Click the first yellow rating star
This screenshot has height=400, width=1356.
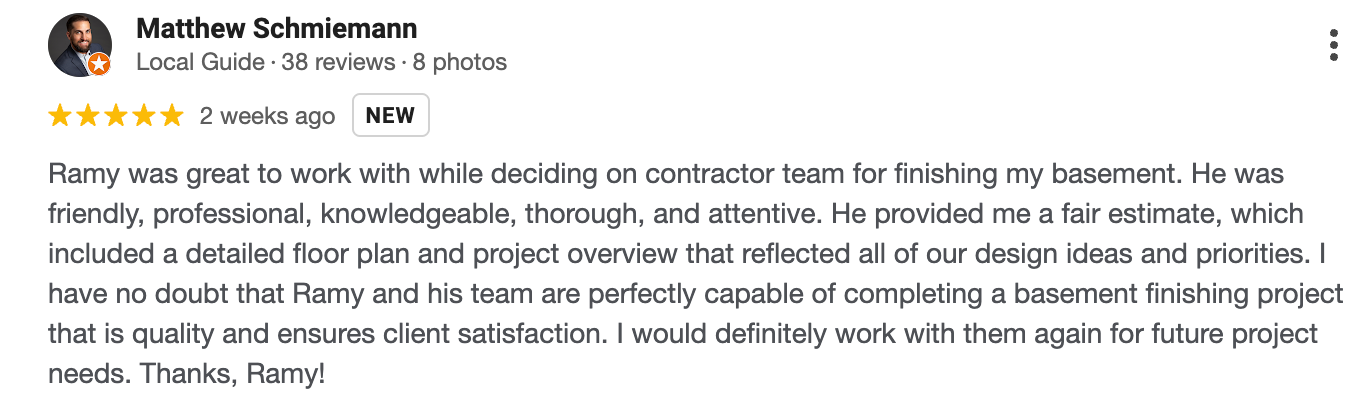(x=60, y=116)
